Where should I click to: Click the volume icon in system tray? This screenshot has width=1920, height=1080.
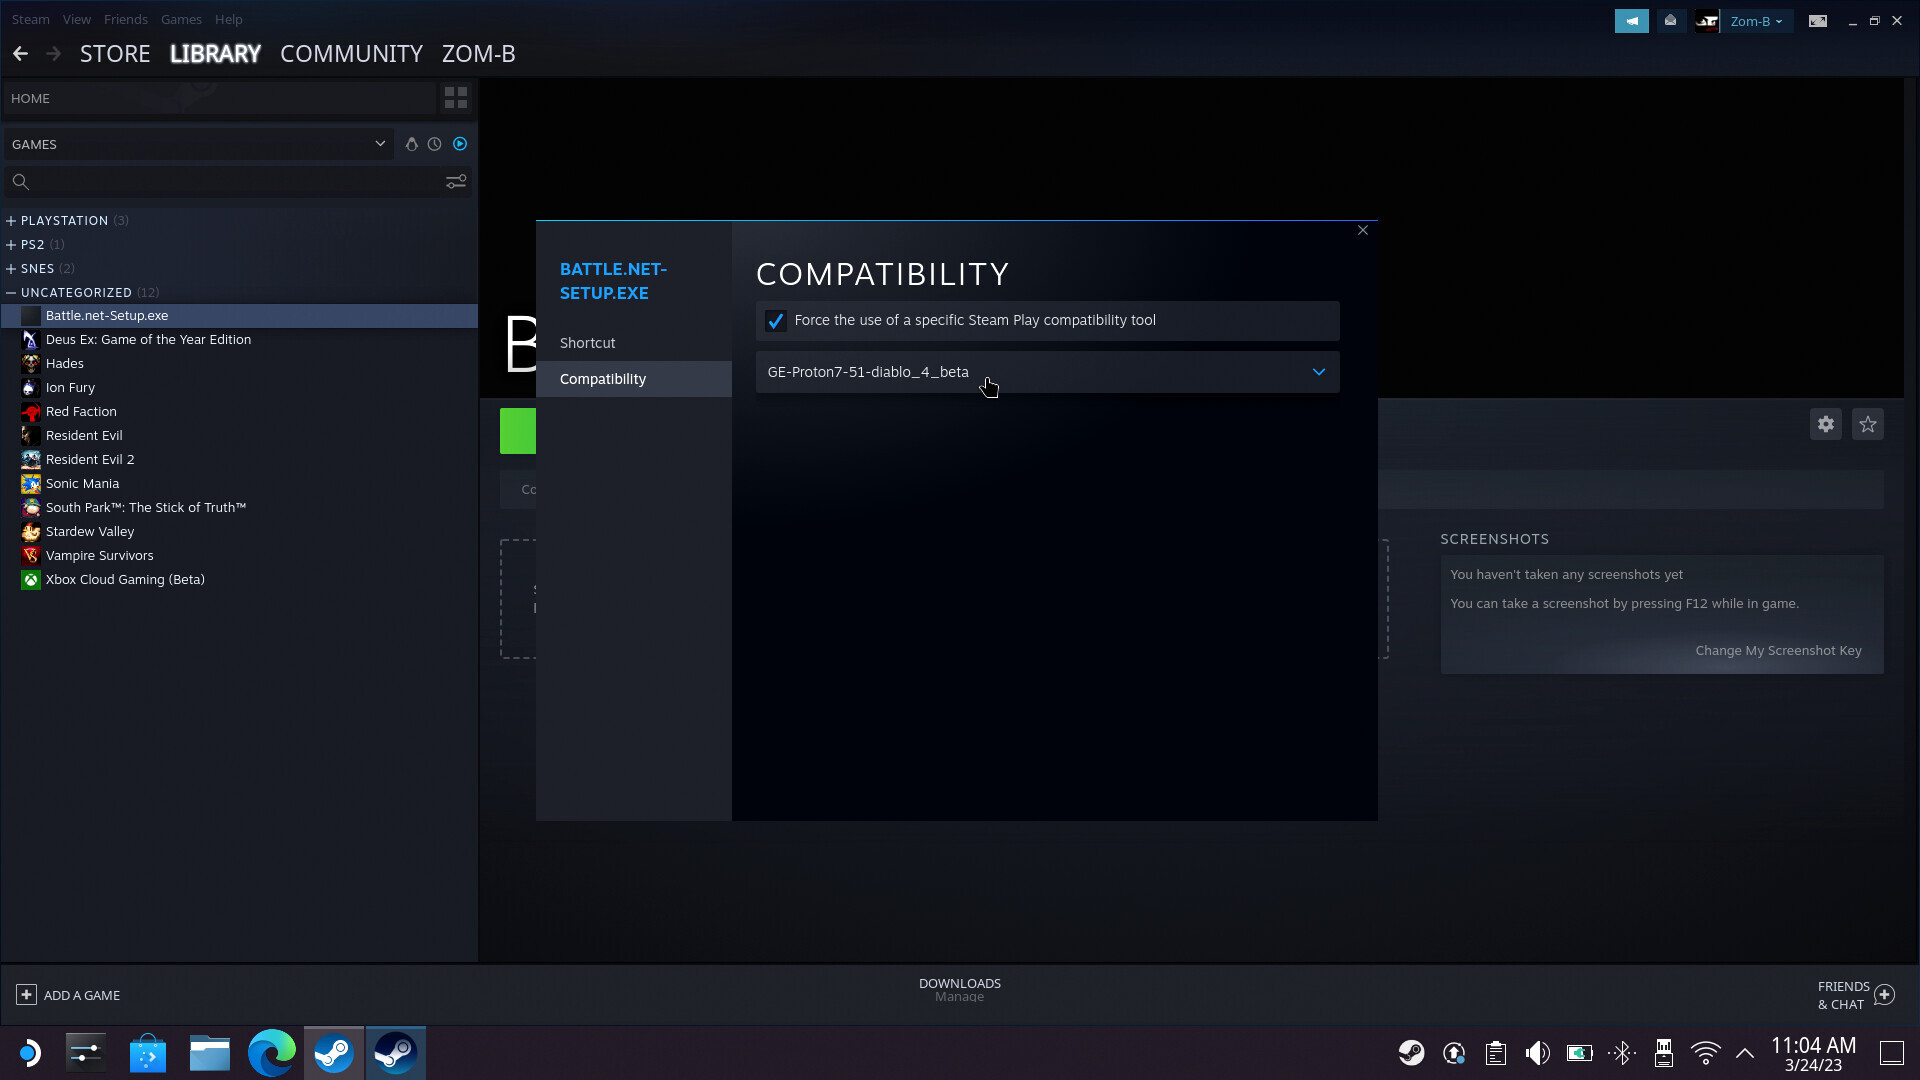click(1537, 1053)
